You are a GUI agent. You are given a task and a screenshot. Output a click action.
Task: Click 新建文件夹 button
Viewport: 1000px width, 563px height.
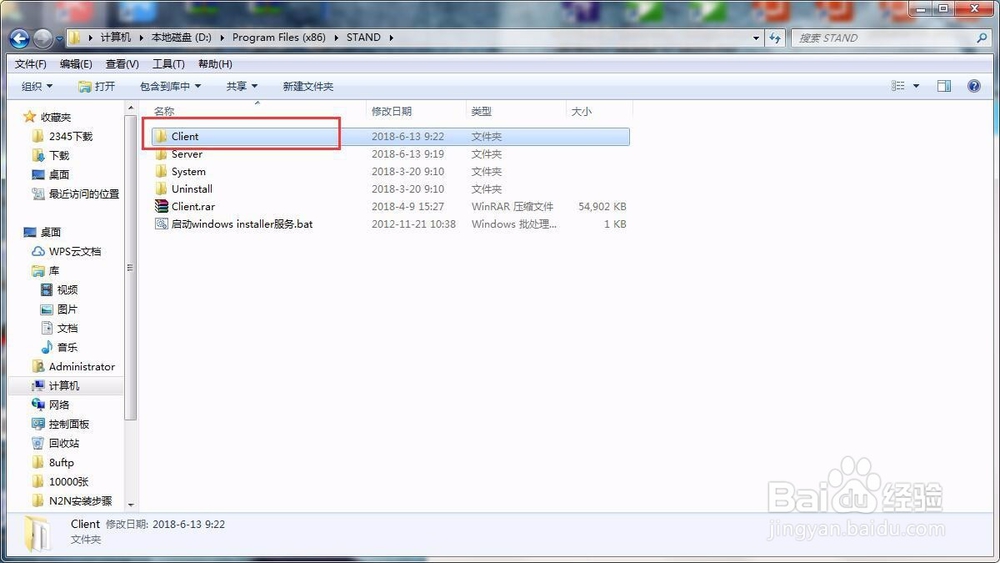[x=308, y=86]
